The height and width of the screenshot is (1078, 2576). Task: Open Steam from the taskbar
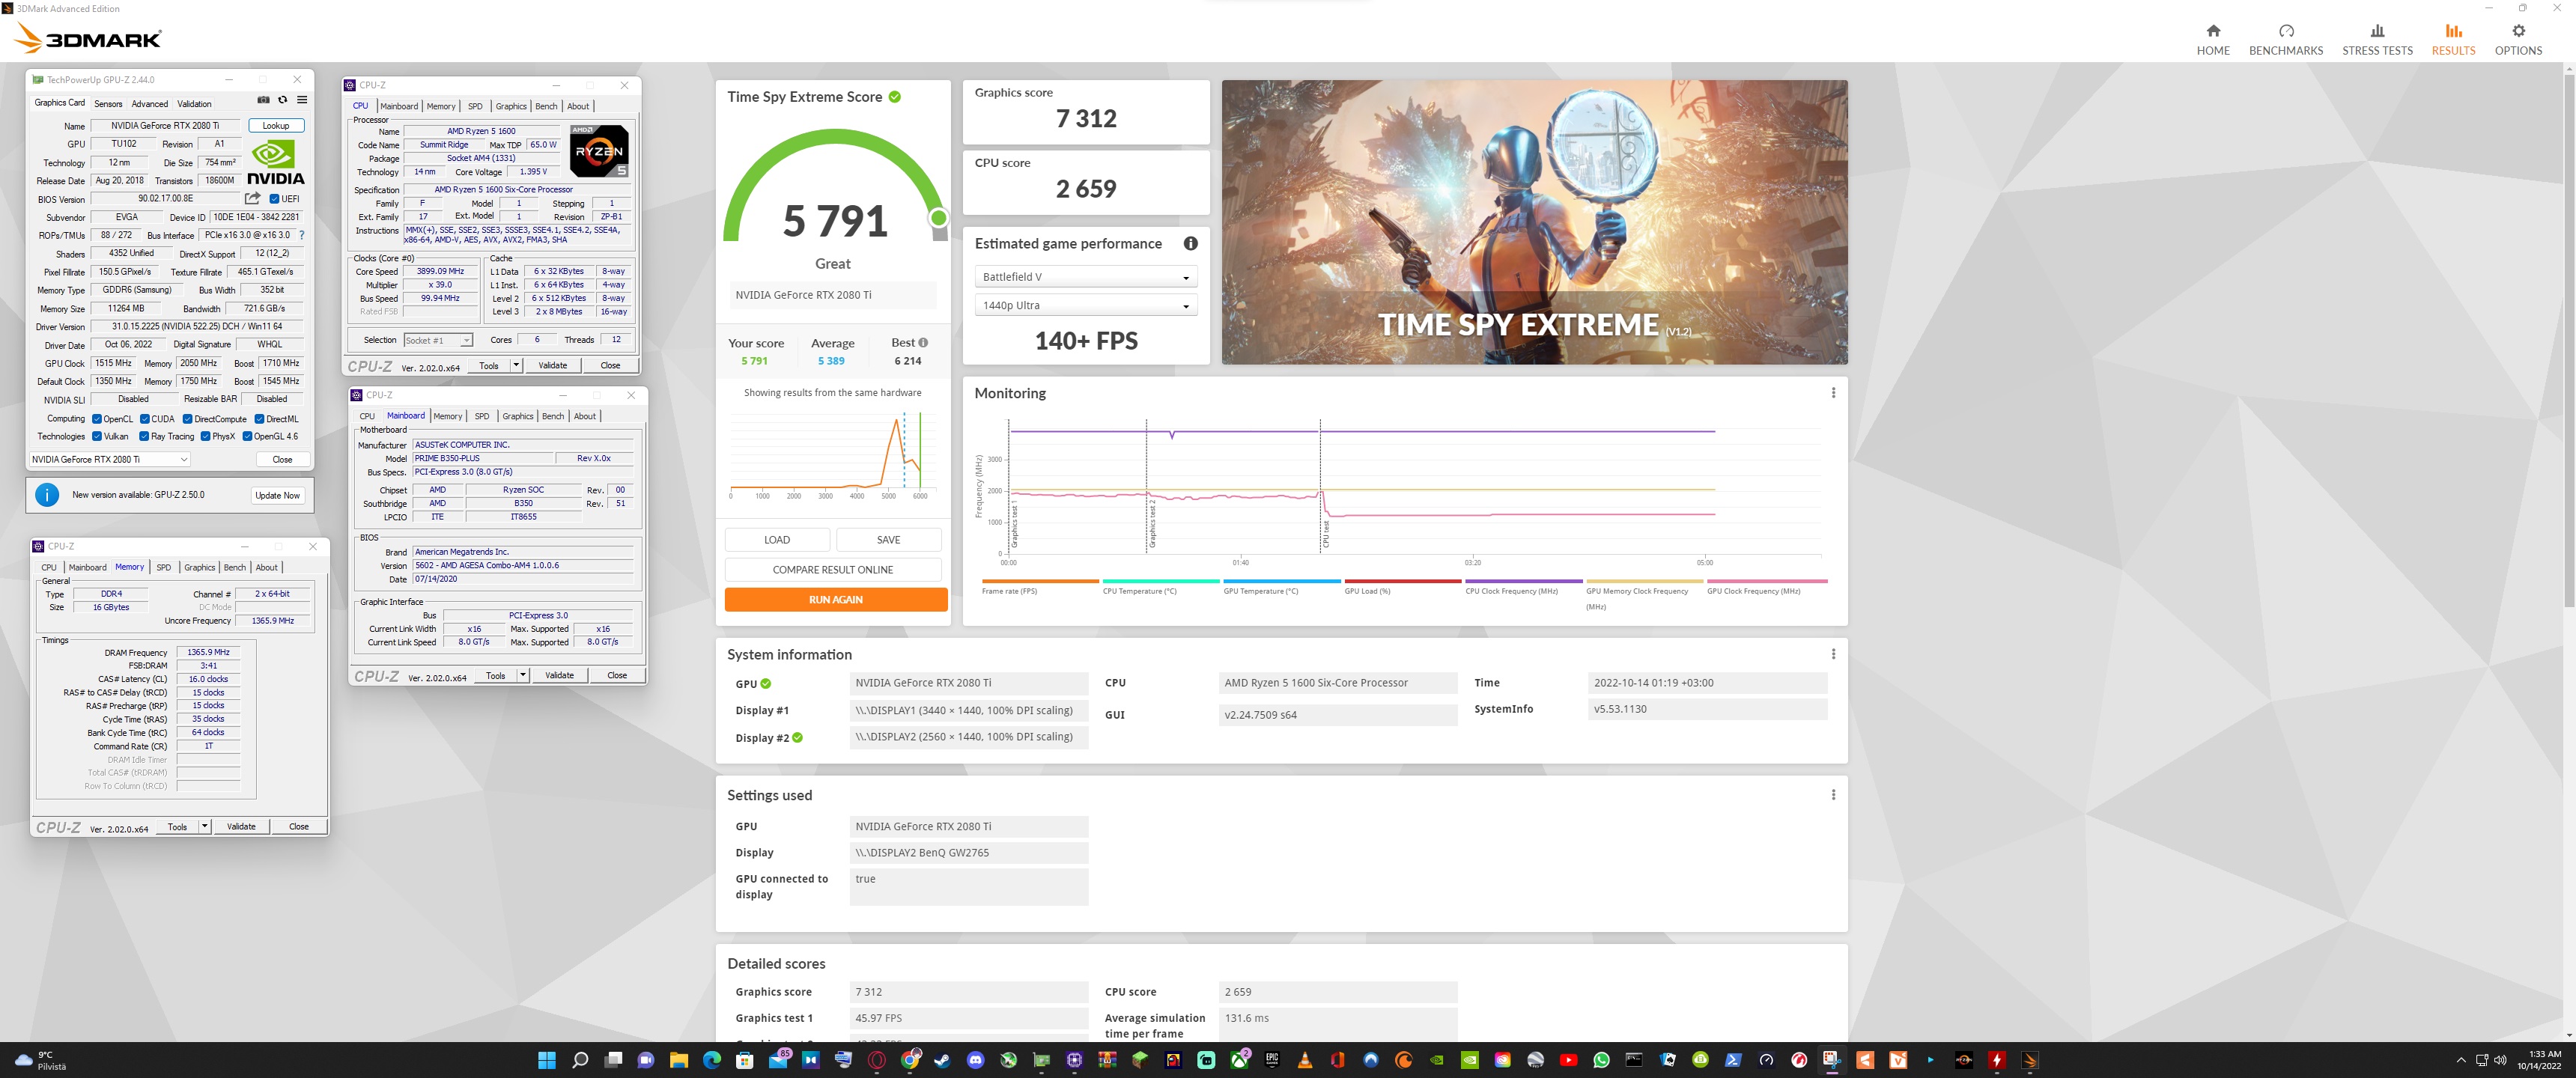click(x=942, y=1060)
